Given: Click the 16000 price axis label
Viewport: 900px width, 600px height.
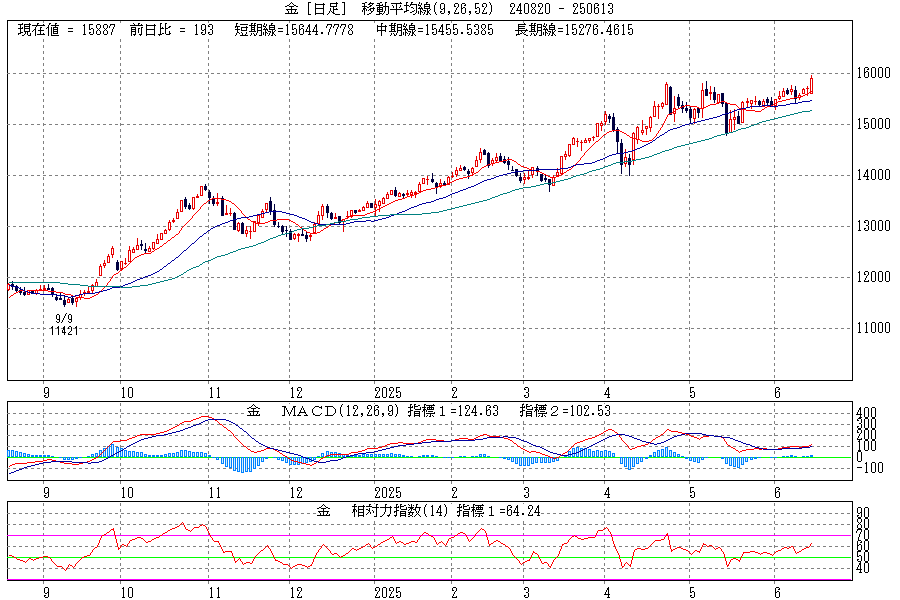Looking at the screenshot, I should click(x=844, y=74).
